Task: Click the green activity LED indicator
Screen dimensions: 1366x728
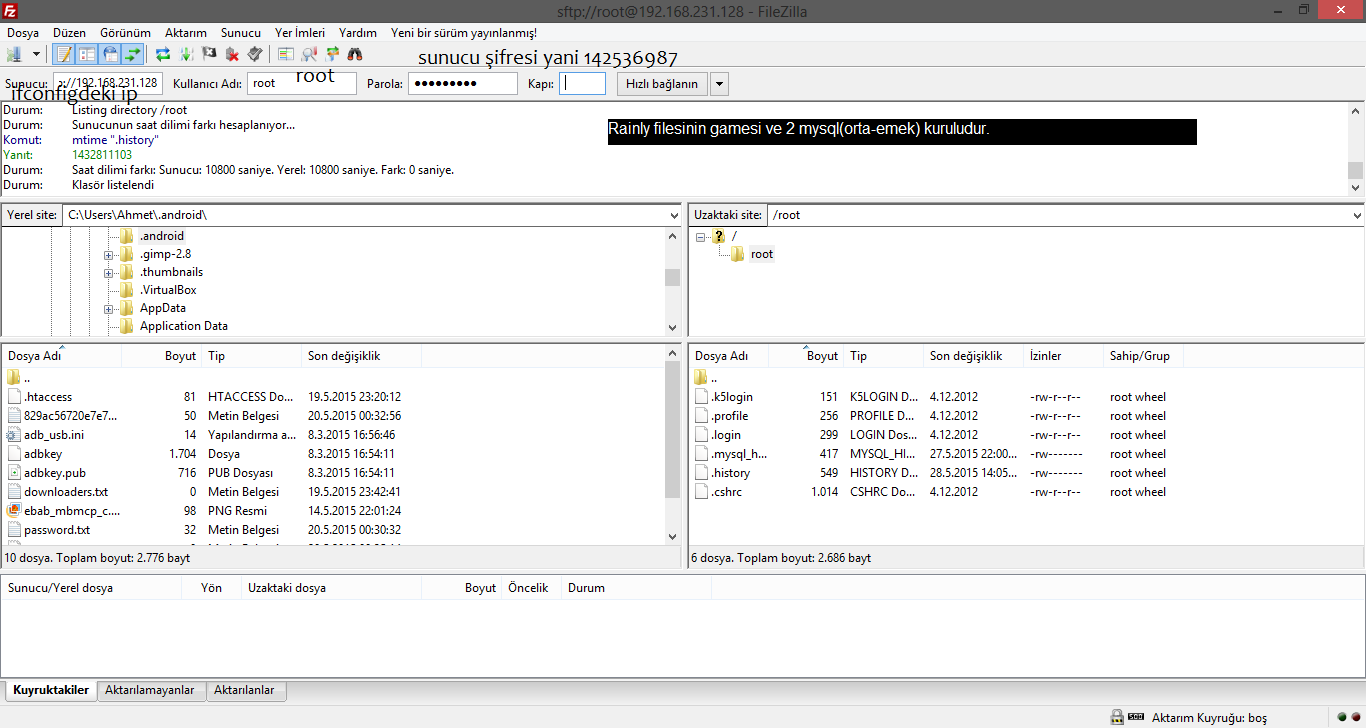Action: coord(1342,717)
